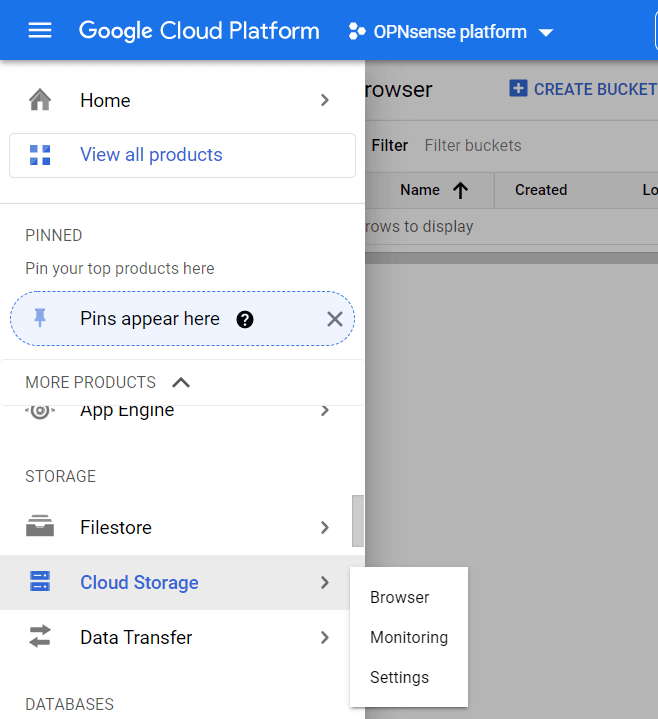Screen dimensions: 658x719
Task: Click the View all products grid icon
Action: [40, 155]
